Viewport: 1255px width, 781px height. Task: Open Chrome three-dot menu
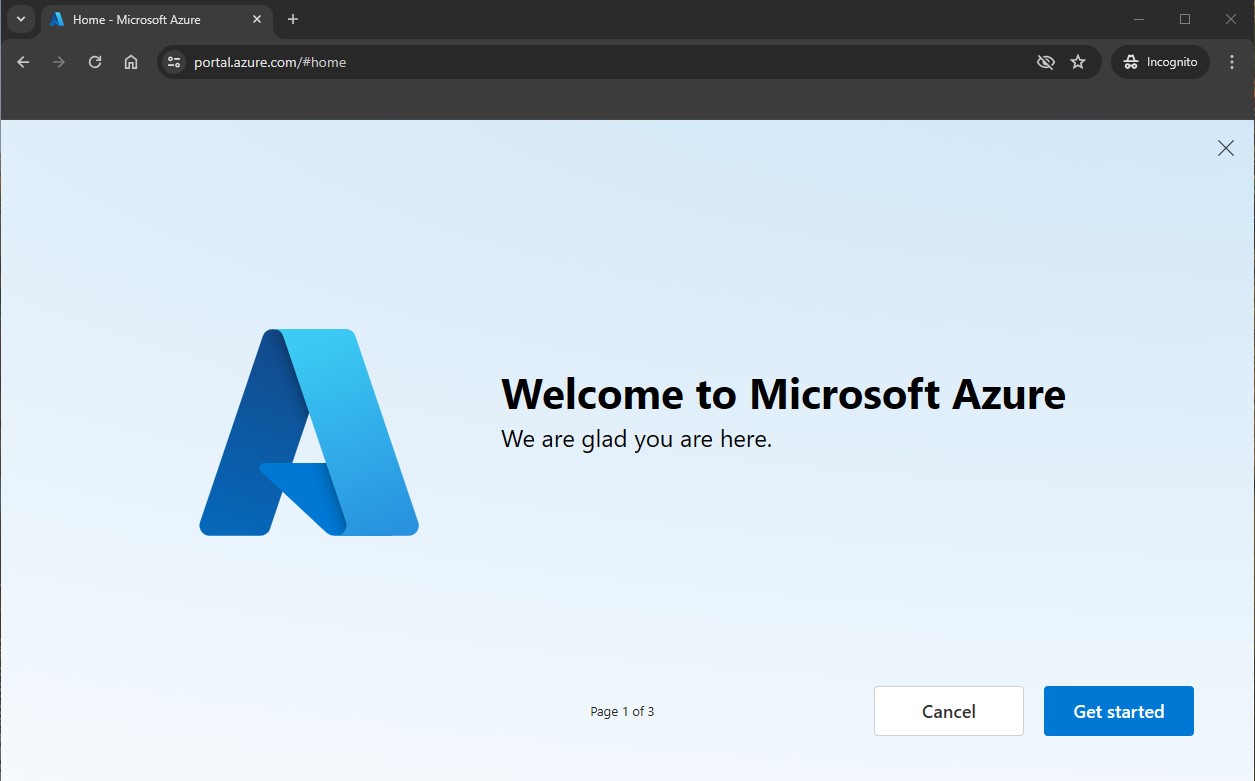tap(1232, 62)
